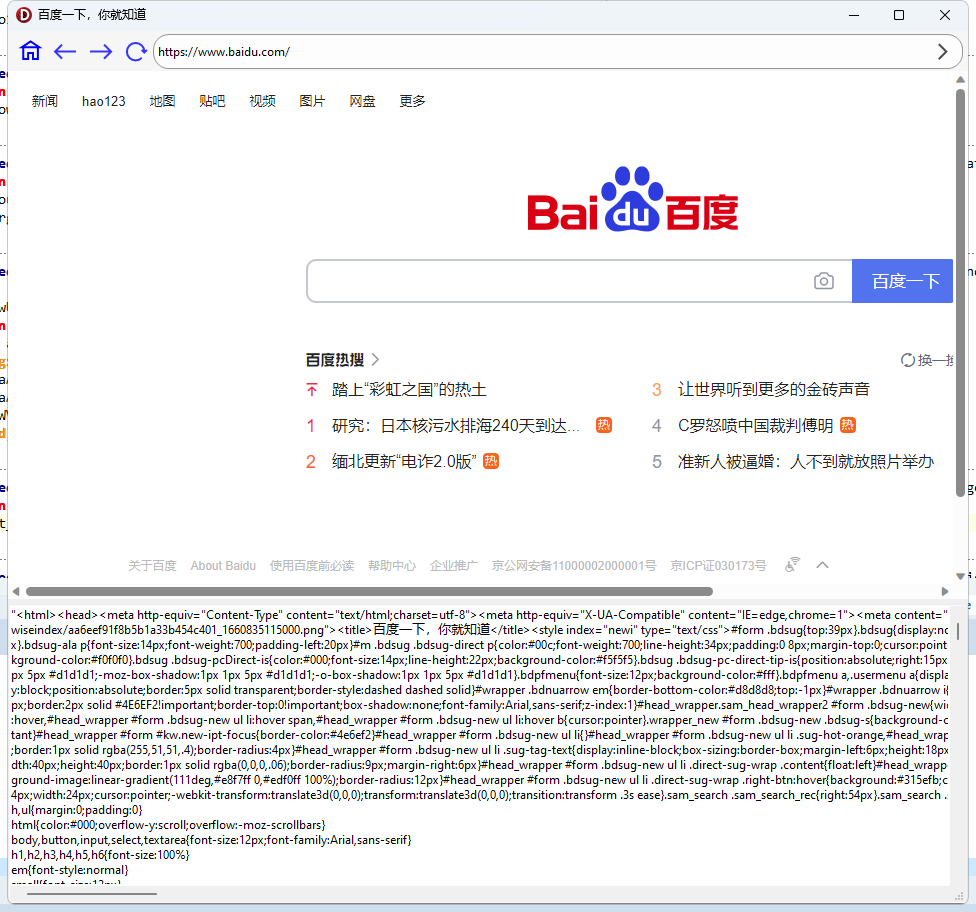Viewport: 976px width, 912px height.
Task: Click the camera icon to search by image
Action: point(823,281)
